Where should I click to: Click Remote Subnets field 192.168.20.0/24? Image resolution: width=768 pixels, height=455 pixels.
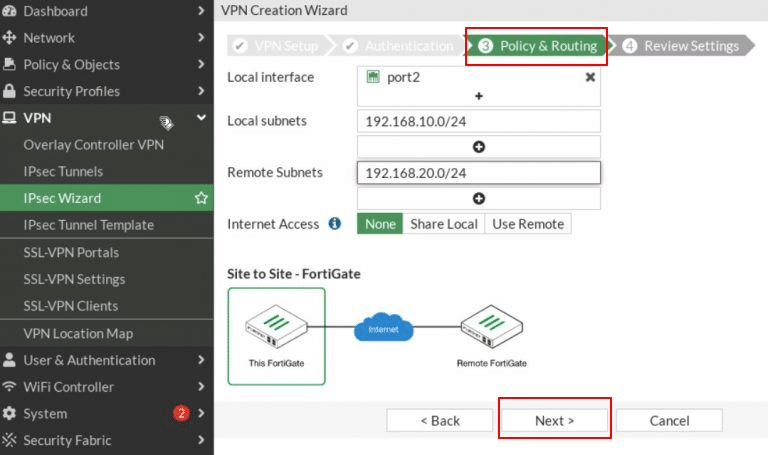pos(479,172)
